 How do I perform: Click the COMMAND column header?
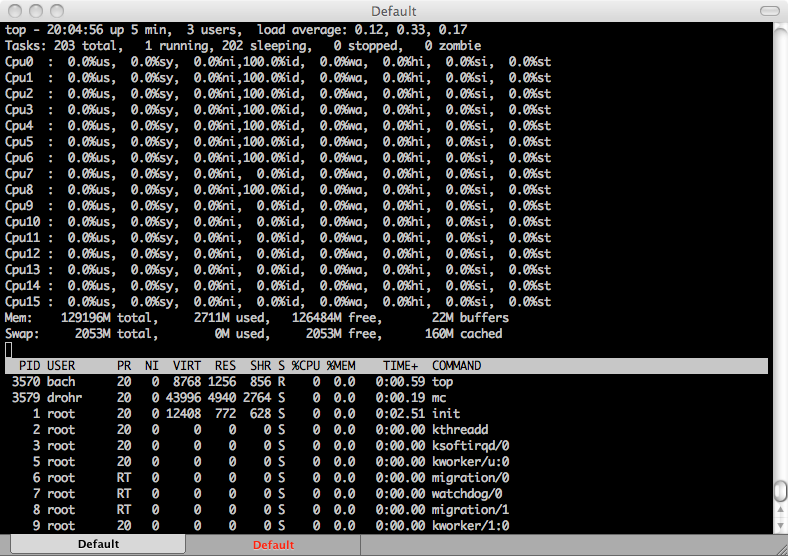click(x=456, y=366)
